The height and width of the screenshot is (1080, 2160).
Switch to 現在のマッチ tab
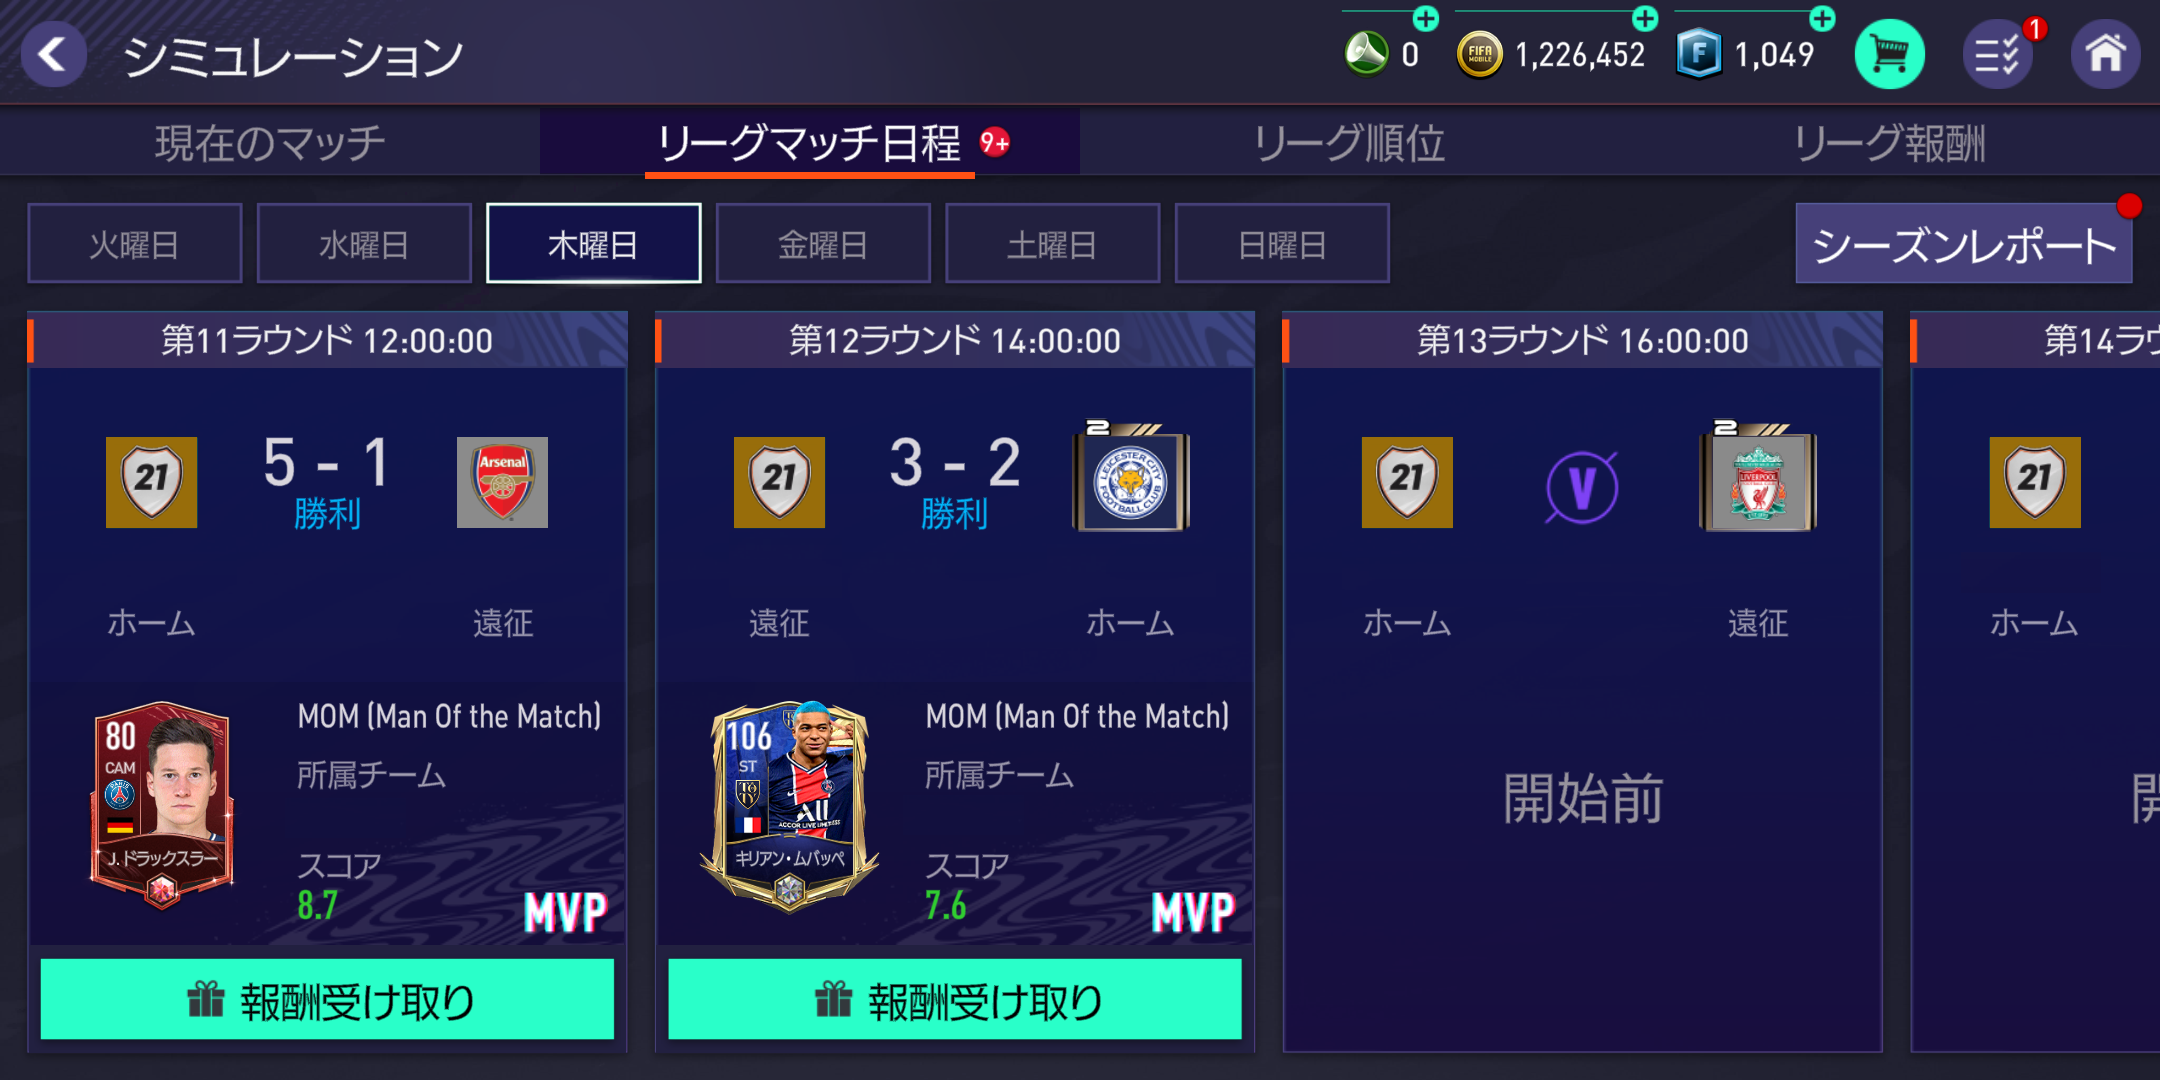pyautogui.click(x=270, y=143)
